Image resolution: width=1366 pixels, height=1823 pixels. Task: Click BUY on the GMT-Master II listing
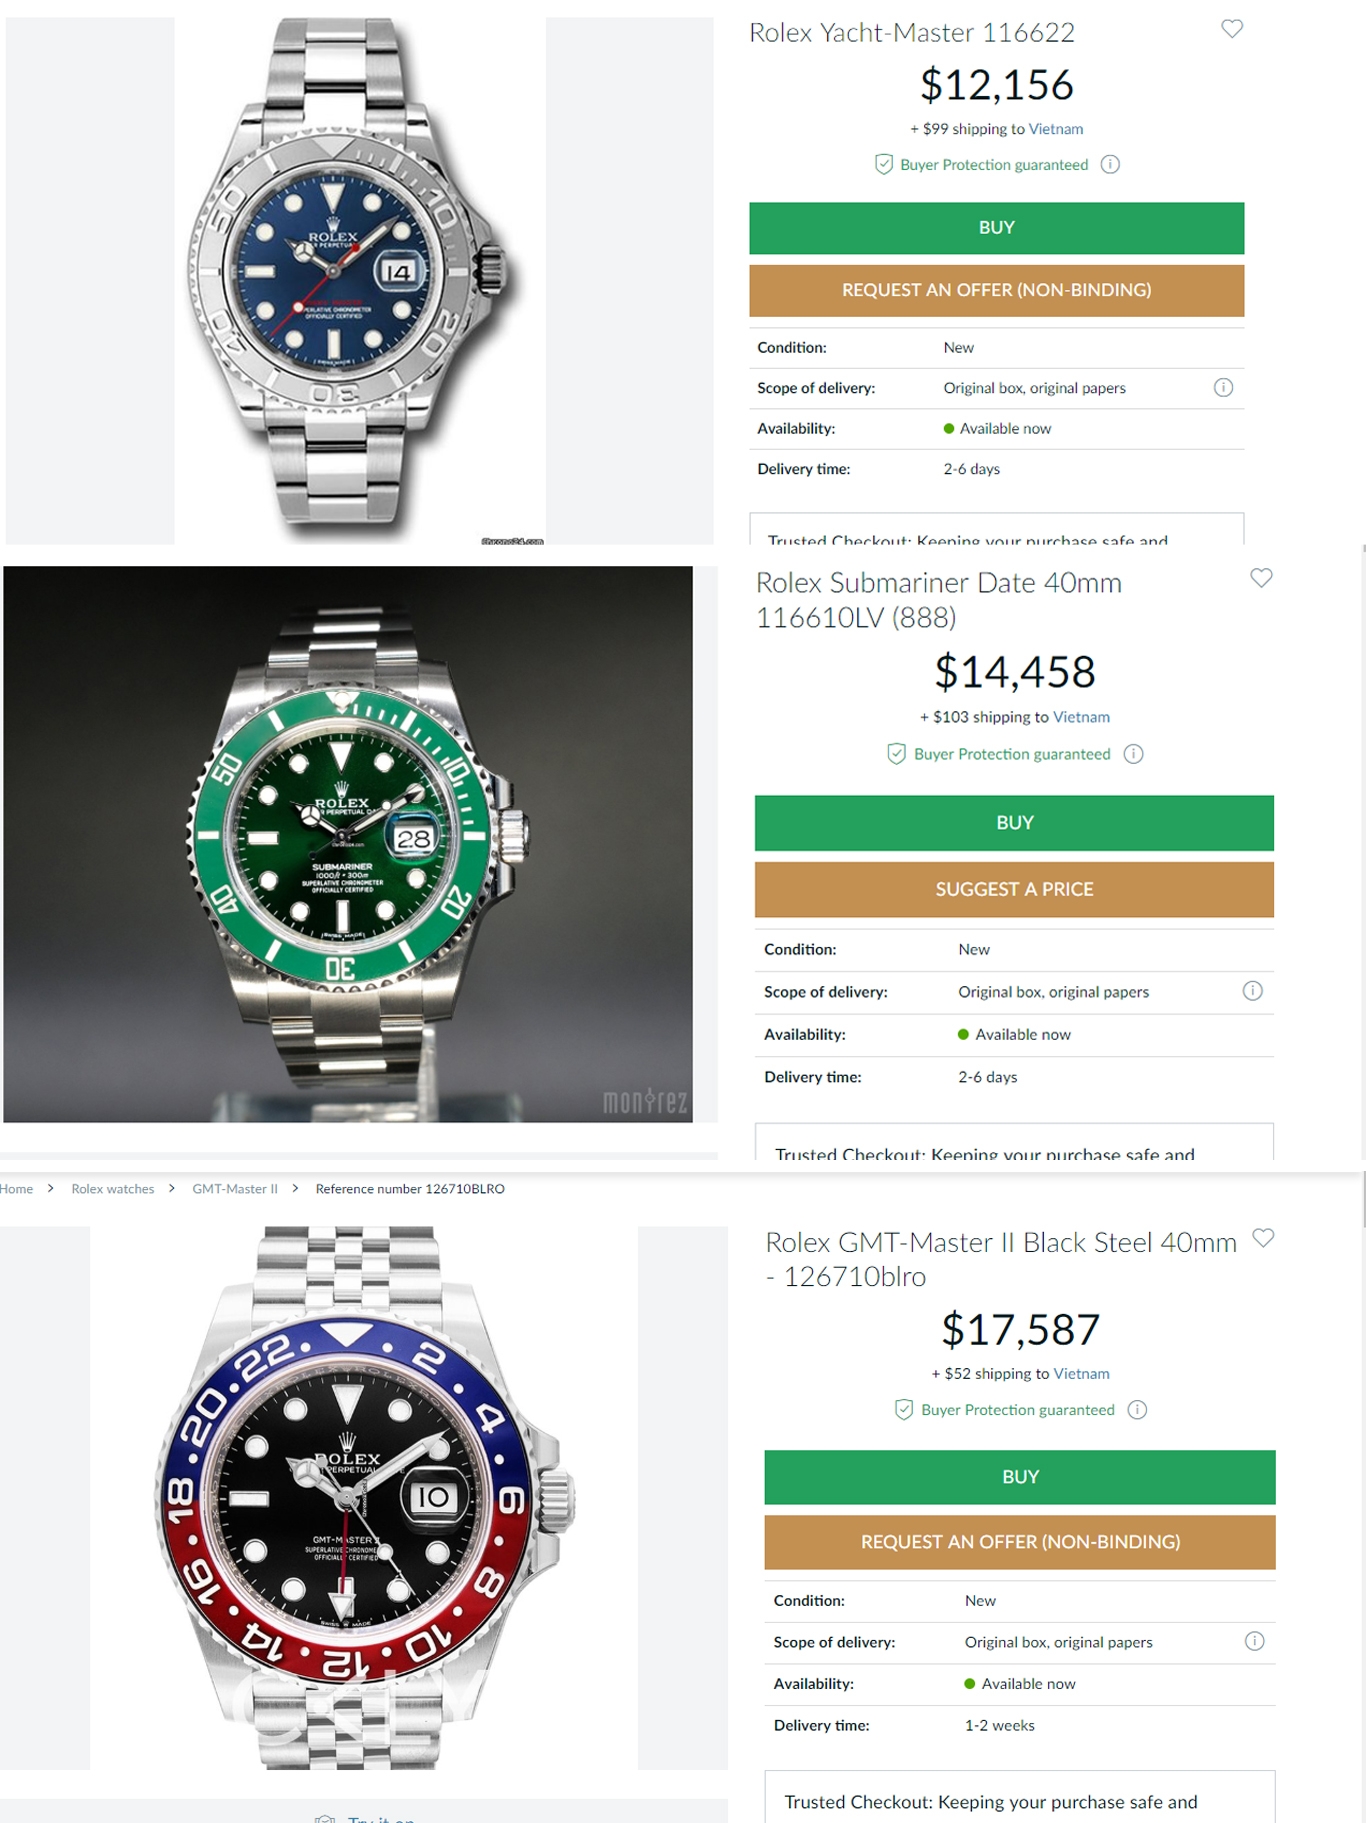[1020, 1477]
